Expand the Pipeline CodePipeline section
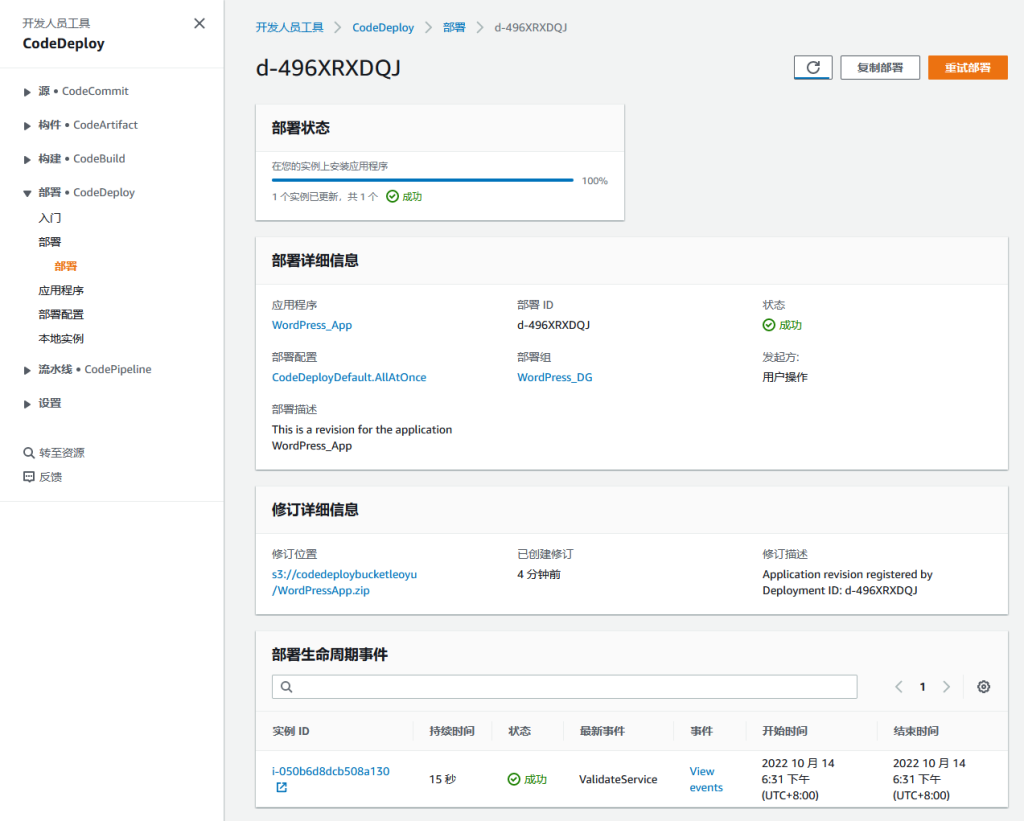Image resolution: width=1024 pixels, height=821 pixels. (27, 370)
